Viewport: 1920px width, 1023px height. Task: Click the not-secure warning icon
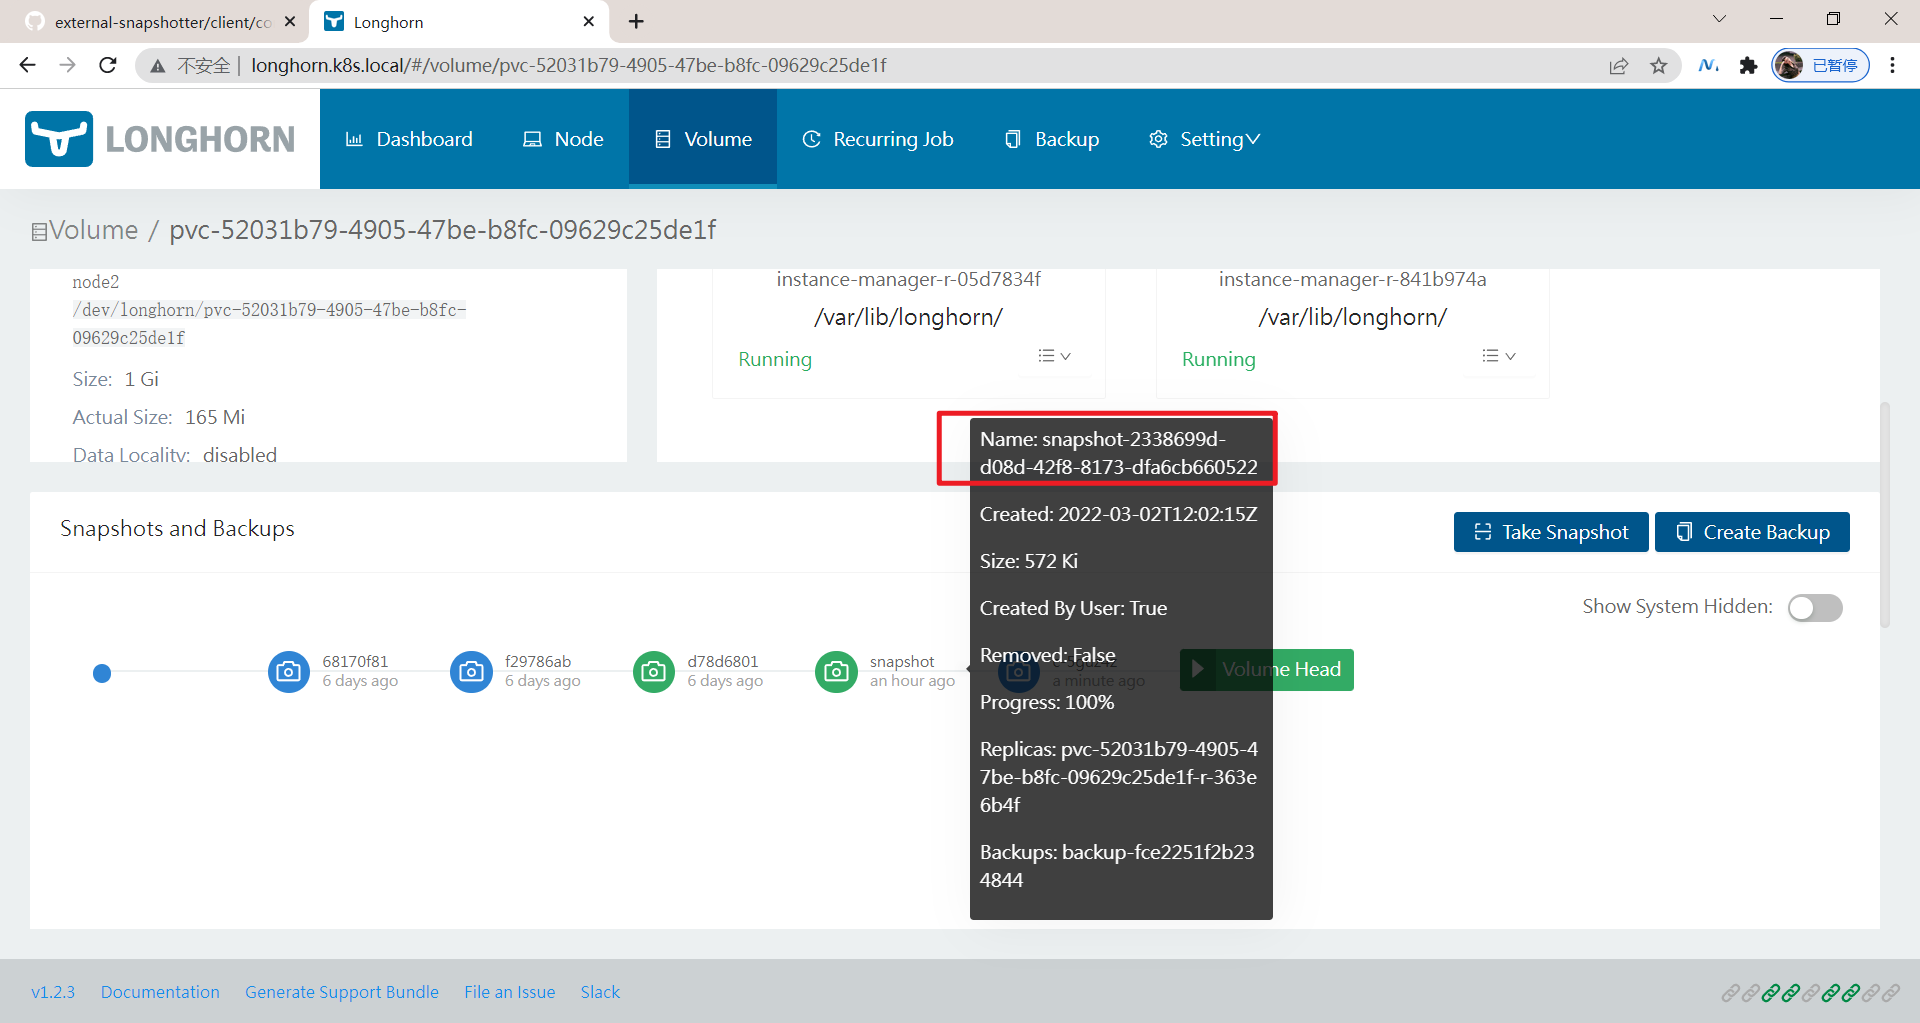pyautogui.click(x=157, y=66)
